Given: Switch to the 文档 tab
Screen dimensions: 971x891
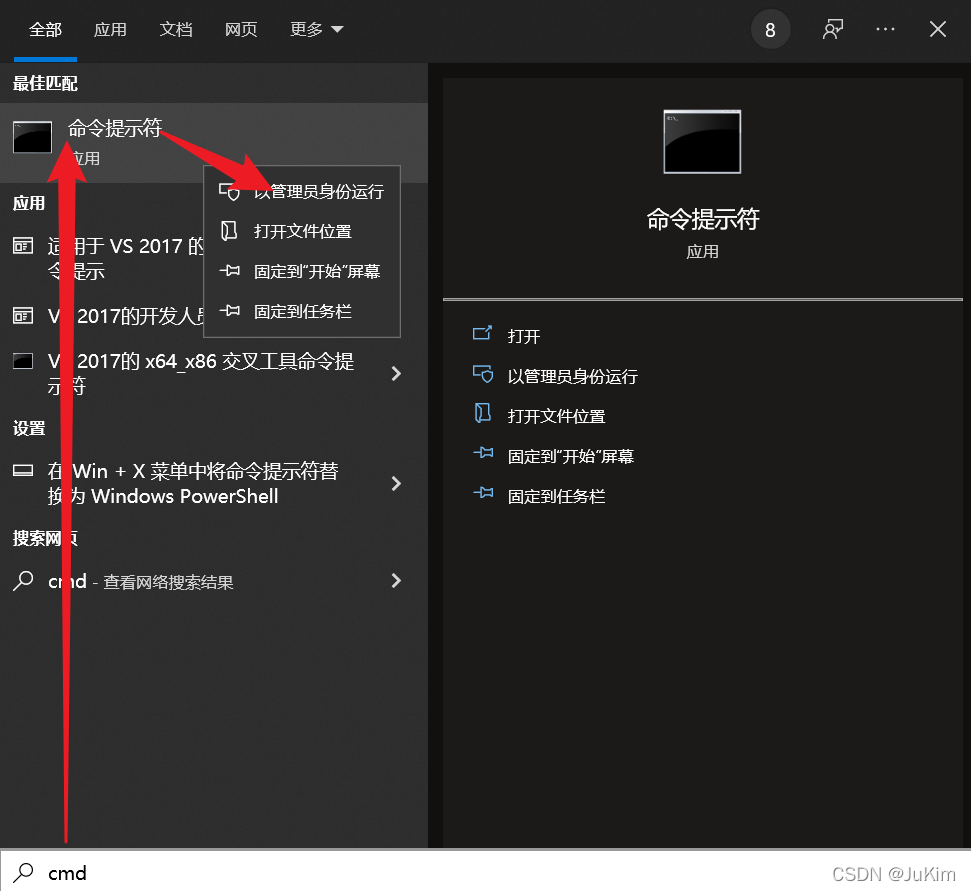Looking at the screenshot, I should [176, 29].
